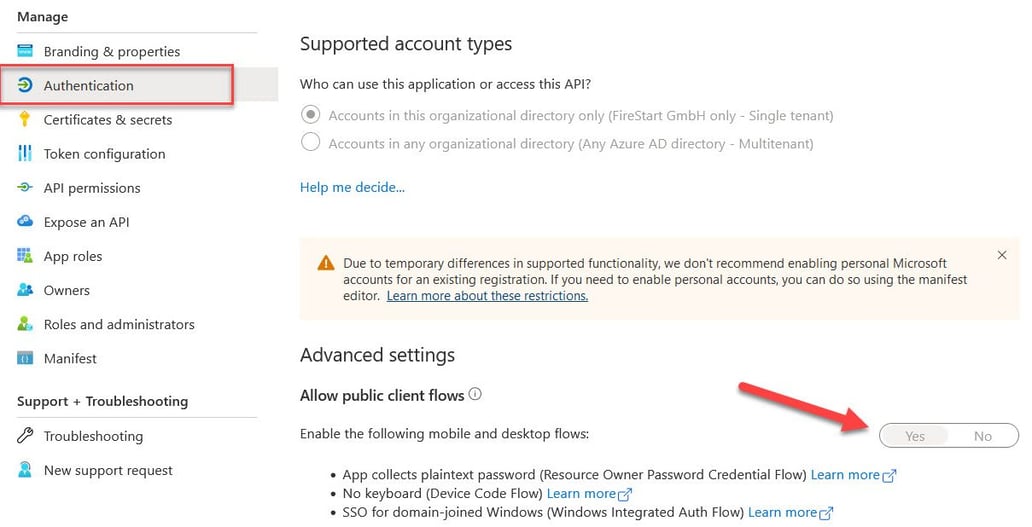Click the Expose an API cloud icon
The height and width of the screenshot is (527, 1032).
pos(25,222)
